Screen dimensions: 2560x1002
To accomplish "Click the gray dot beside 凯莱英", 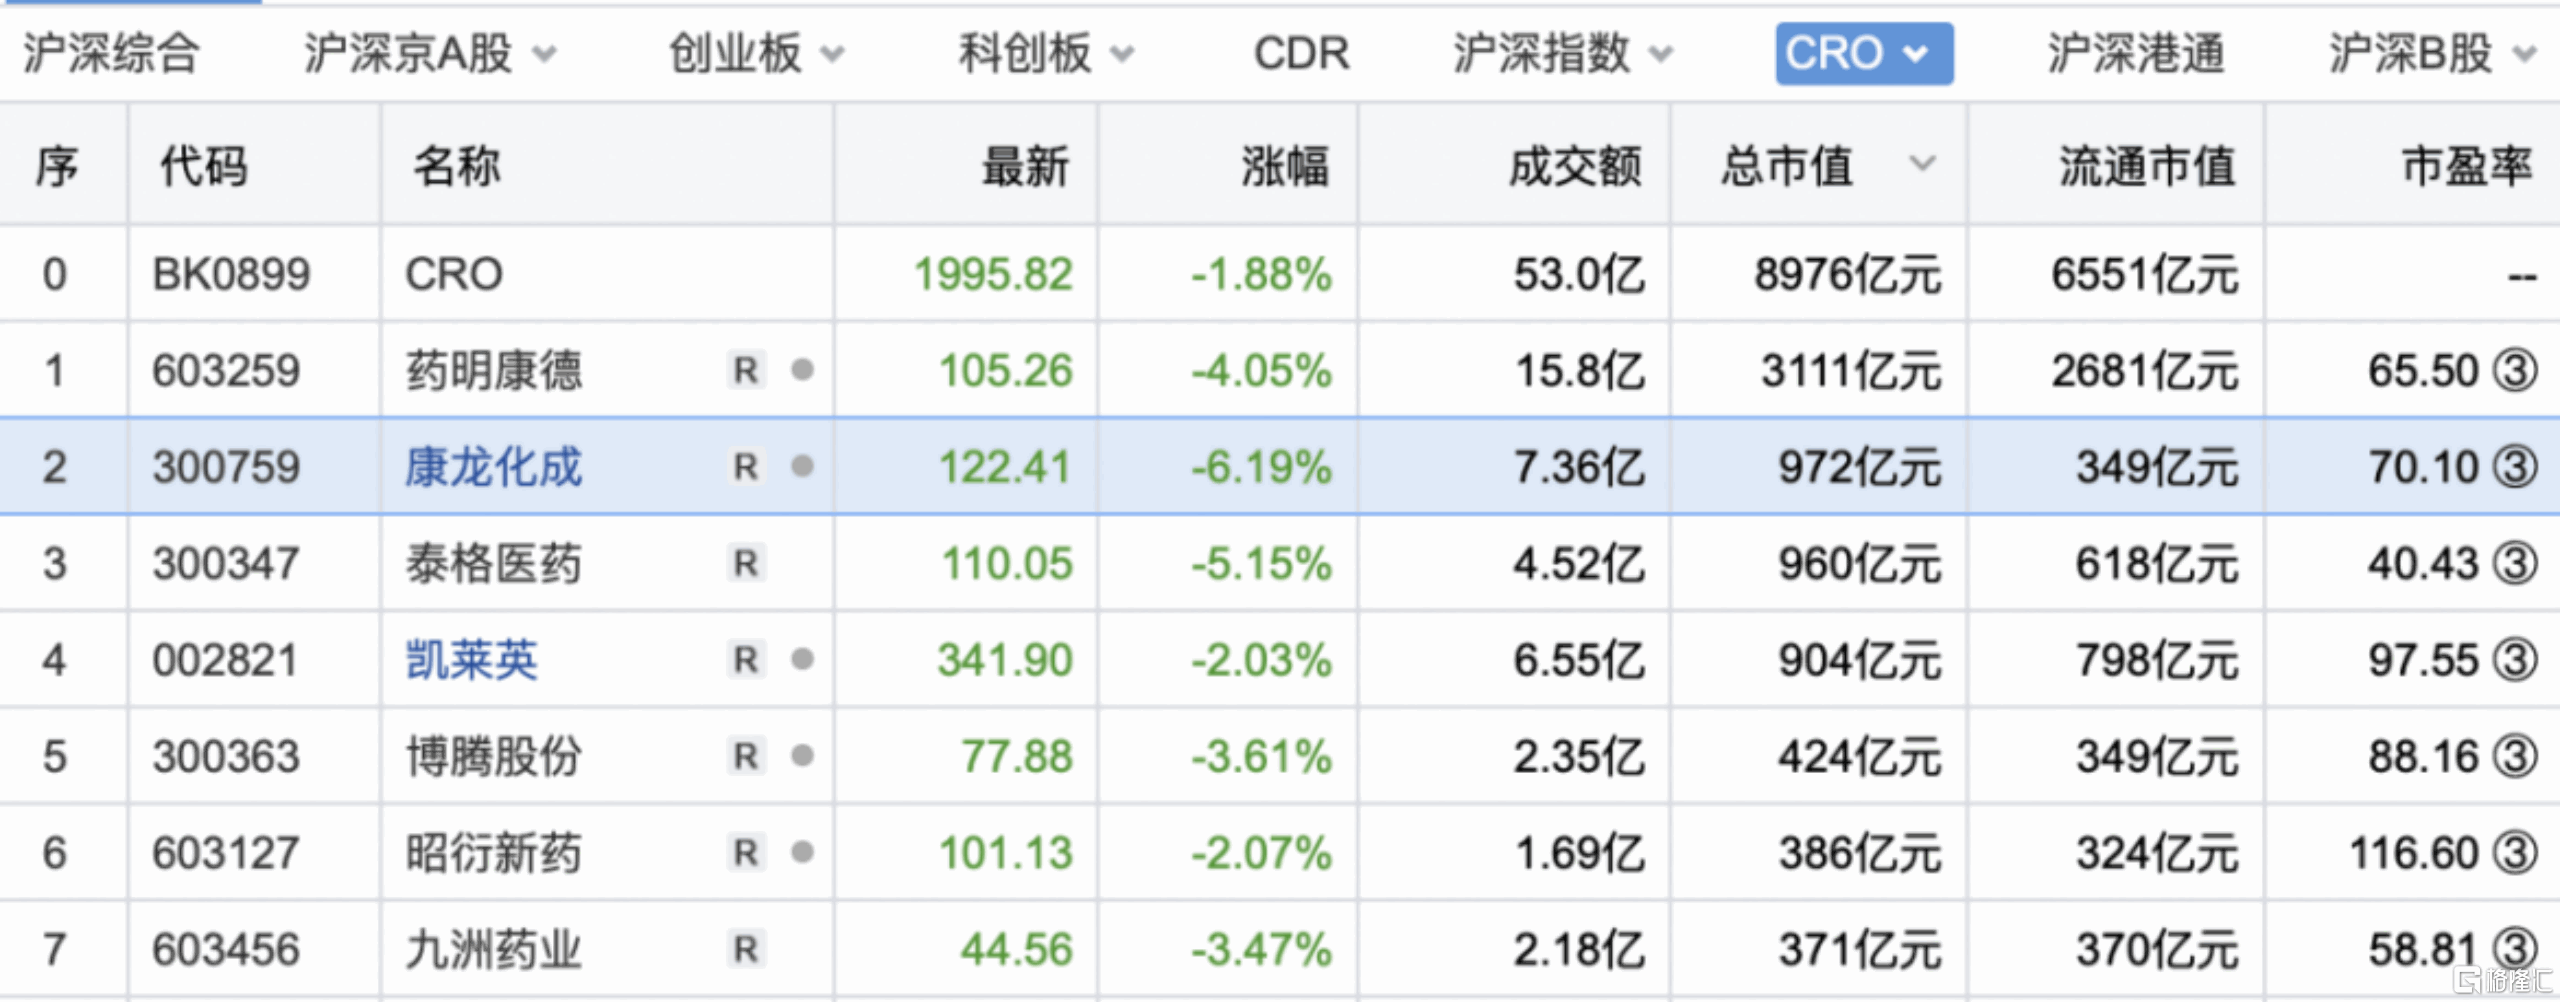I will coord(802,659).
